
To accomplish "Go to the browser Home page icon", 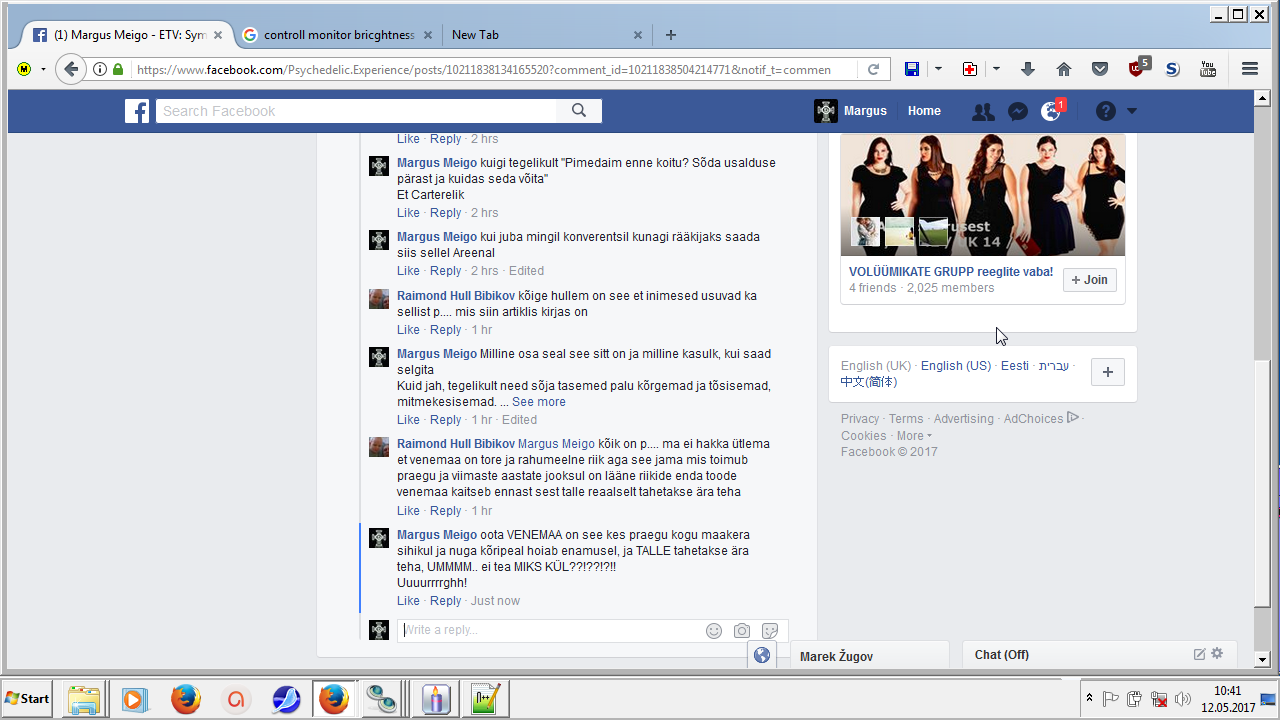I will pos(1064,69).
